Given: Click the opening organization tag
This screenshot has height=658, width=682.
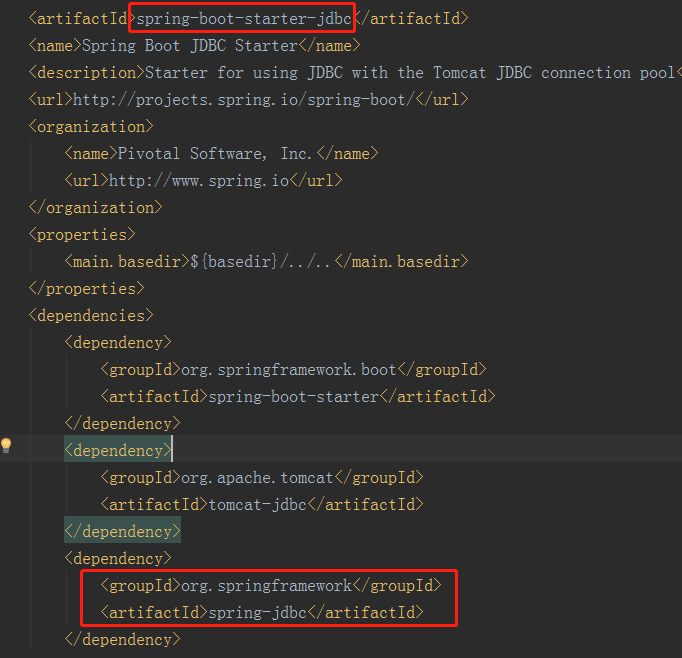Looking at the screenshot, I should coord(91,127).
